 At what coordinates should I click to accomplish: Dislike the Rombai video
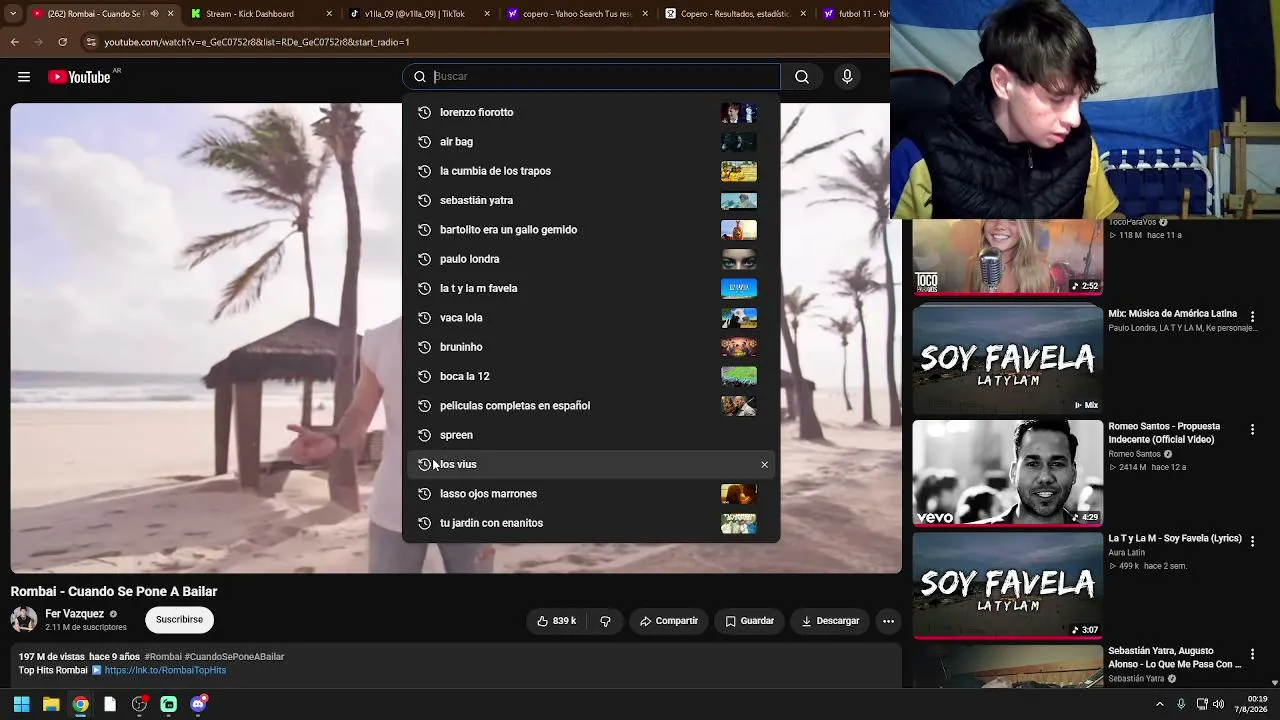point(605,621)
